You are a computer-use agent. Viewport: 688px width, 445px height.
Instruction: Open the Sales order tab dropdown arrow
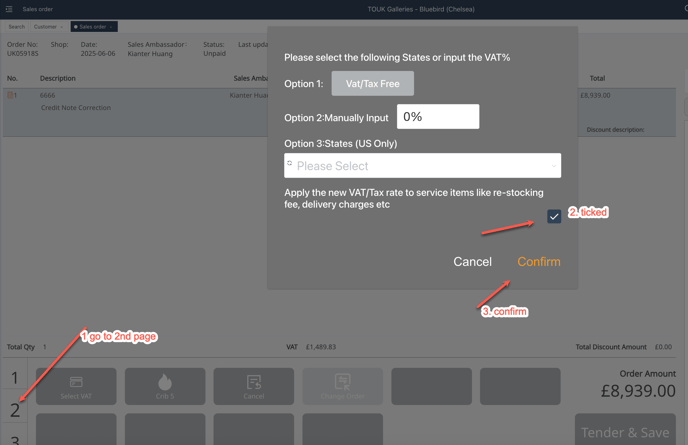pyautogui.click(x=112, y=27)
